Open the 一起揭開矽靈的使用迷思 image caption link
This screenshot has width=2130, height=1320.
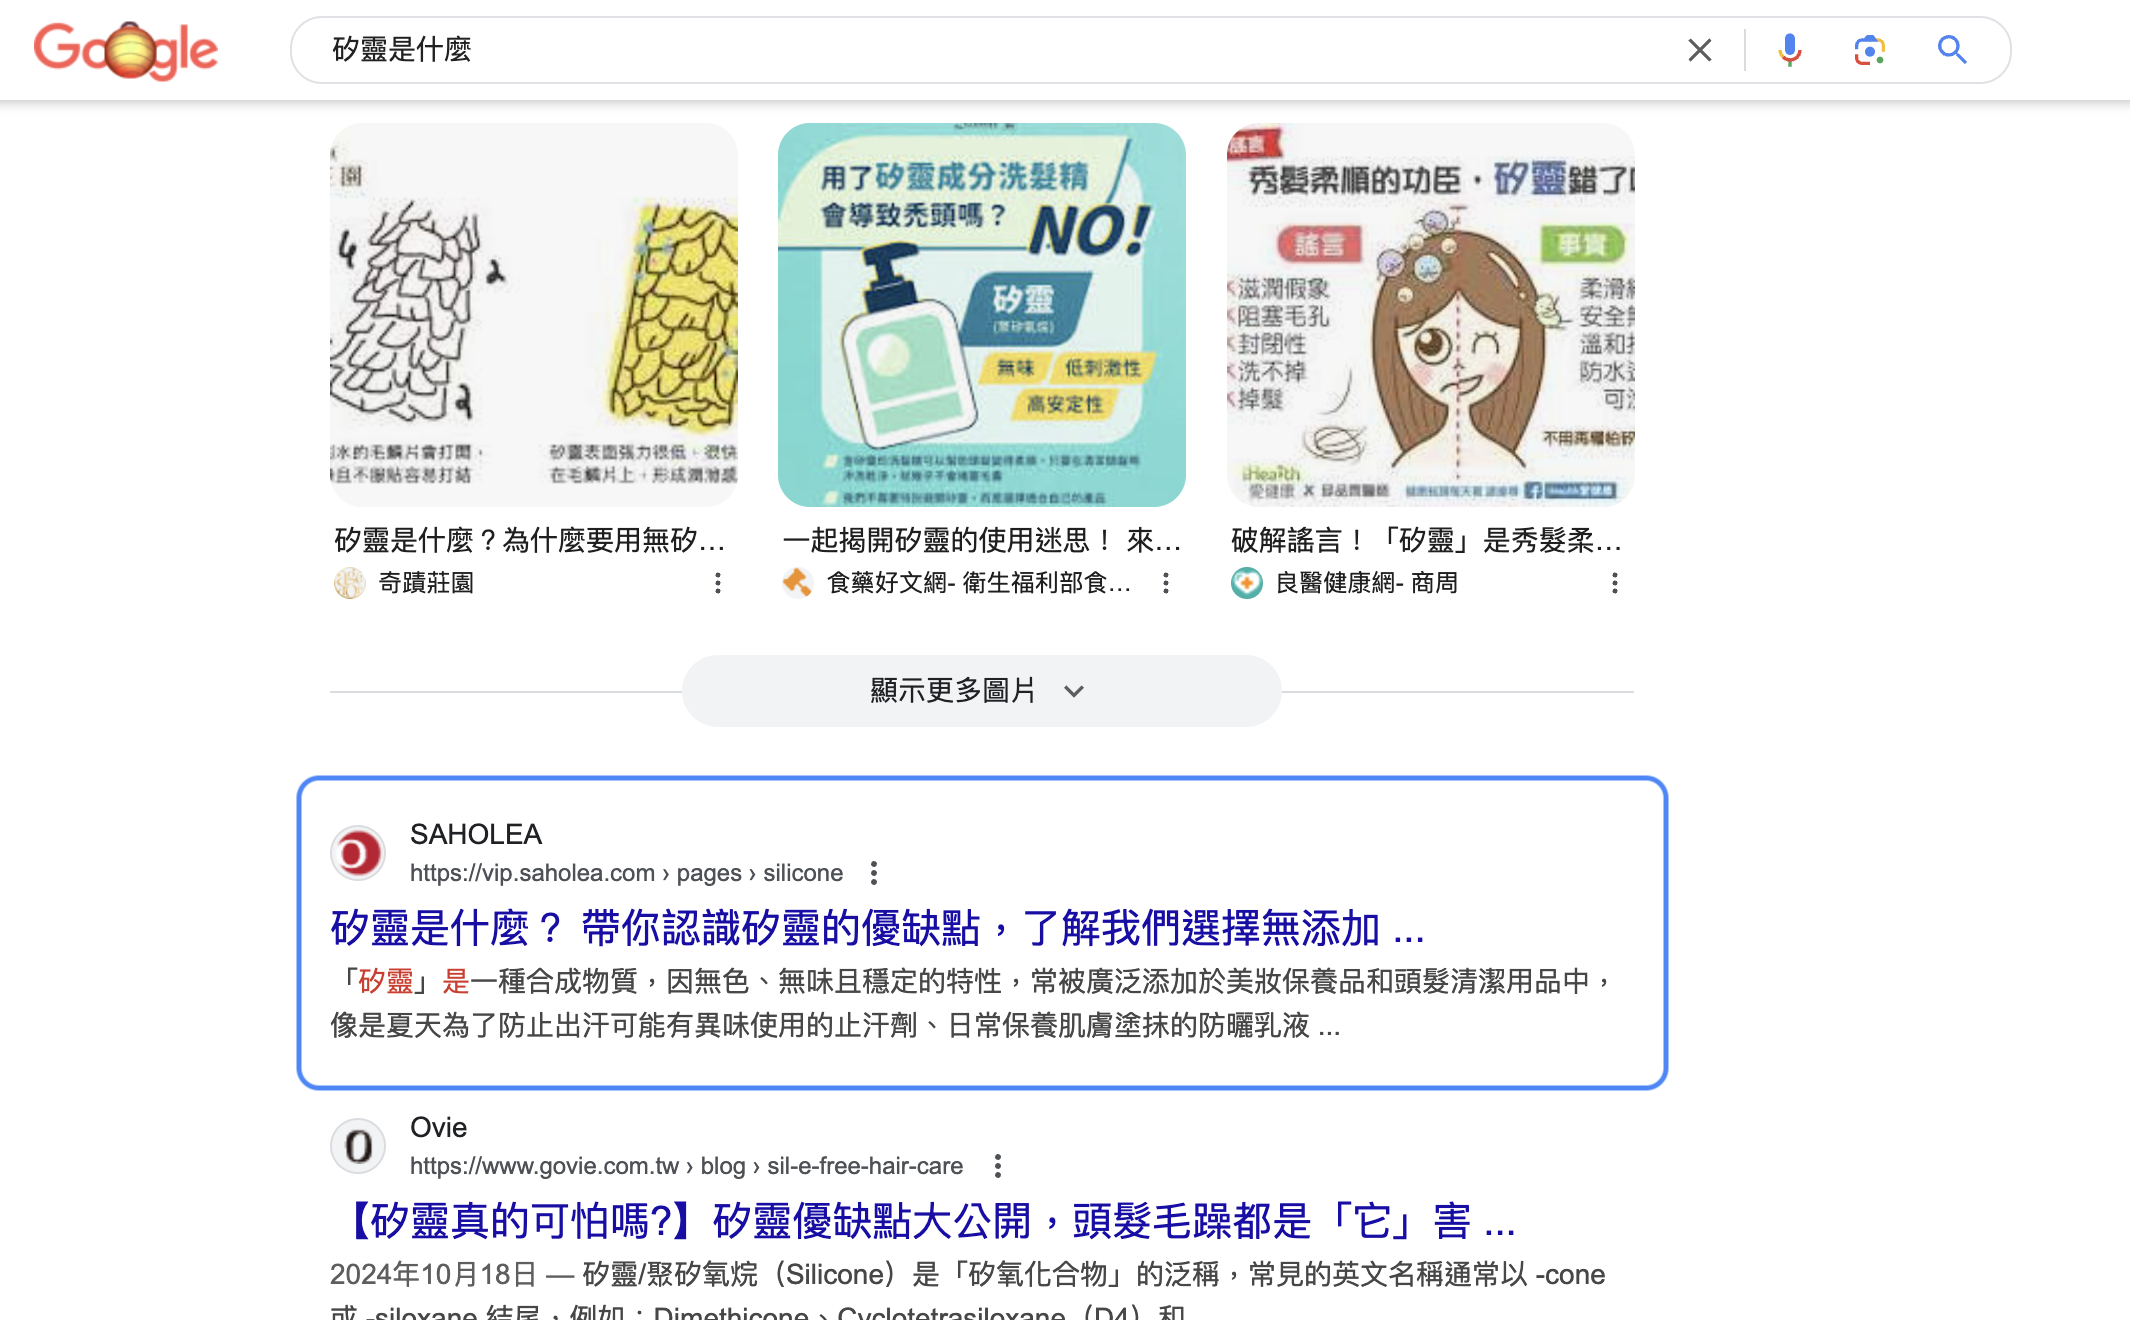[981, 541]
